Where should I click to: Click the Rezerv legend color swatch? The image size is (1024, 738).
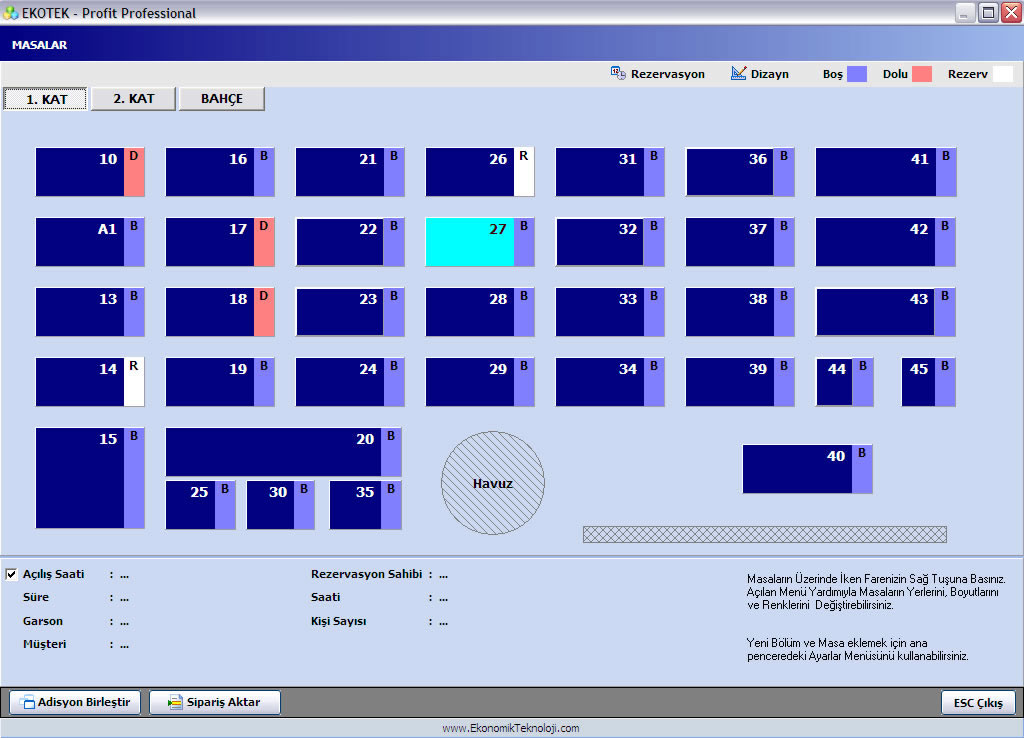point(1002,74)
